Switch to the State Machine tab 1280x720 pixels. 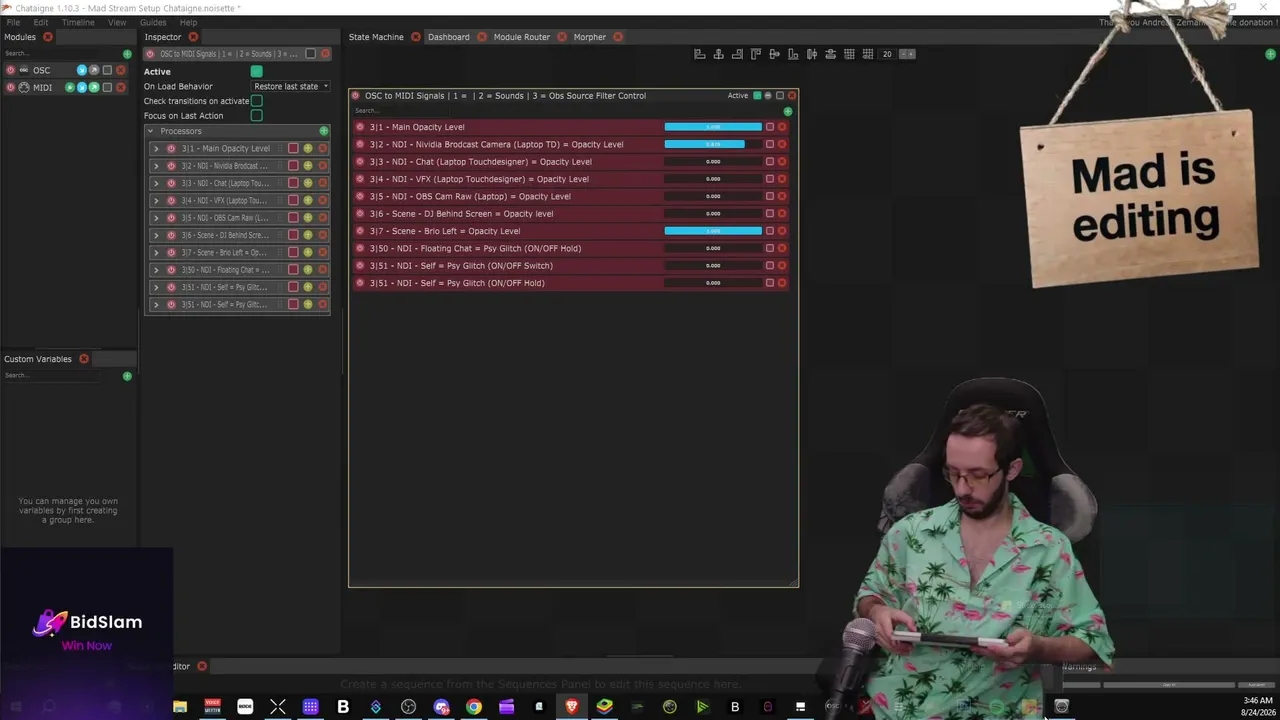376,37
